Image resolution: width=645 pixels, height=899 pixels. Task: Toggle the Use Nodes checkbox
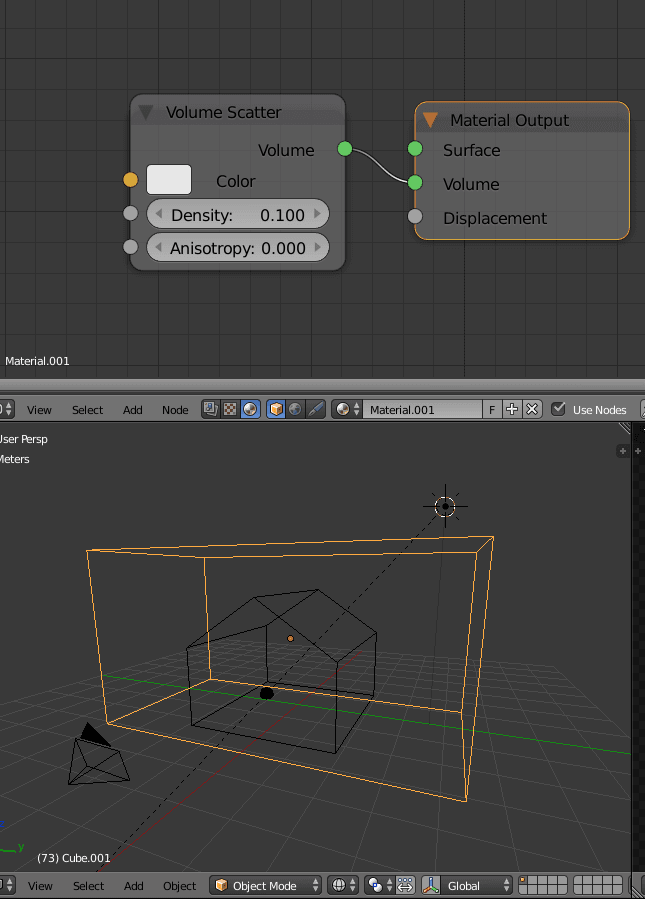click(559, 409)
